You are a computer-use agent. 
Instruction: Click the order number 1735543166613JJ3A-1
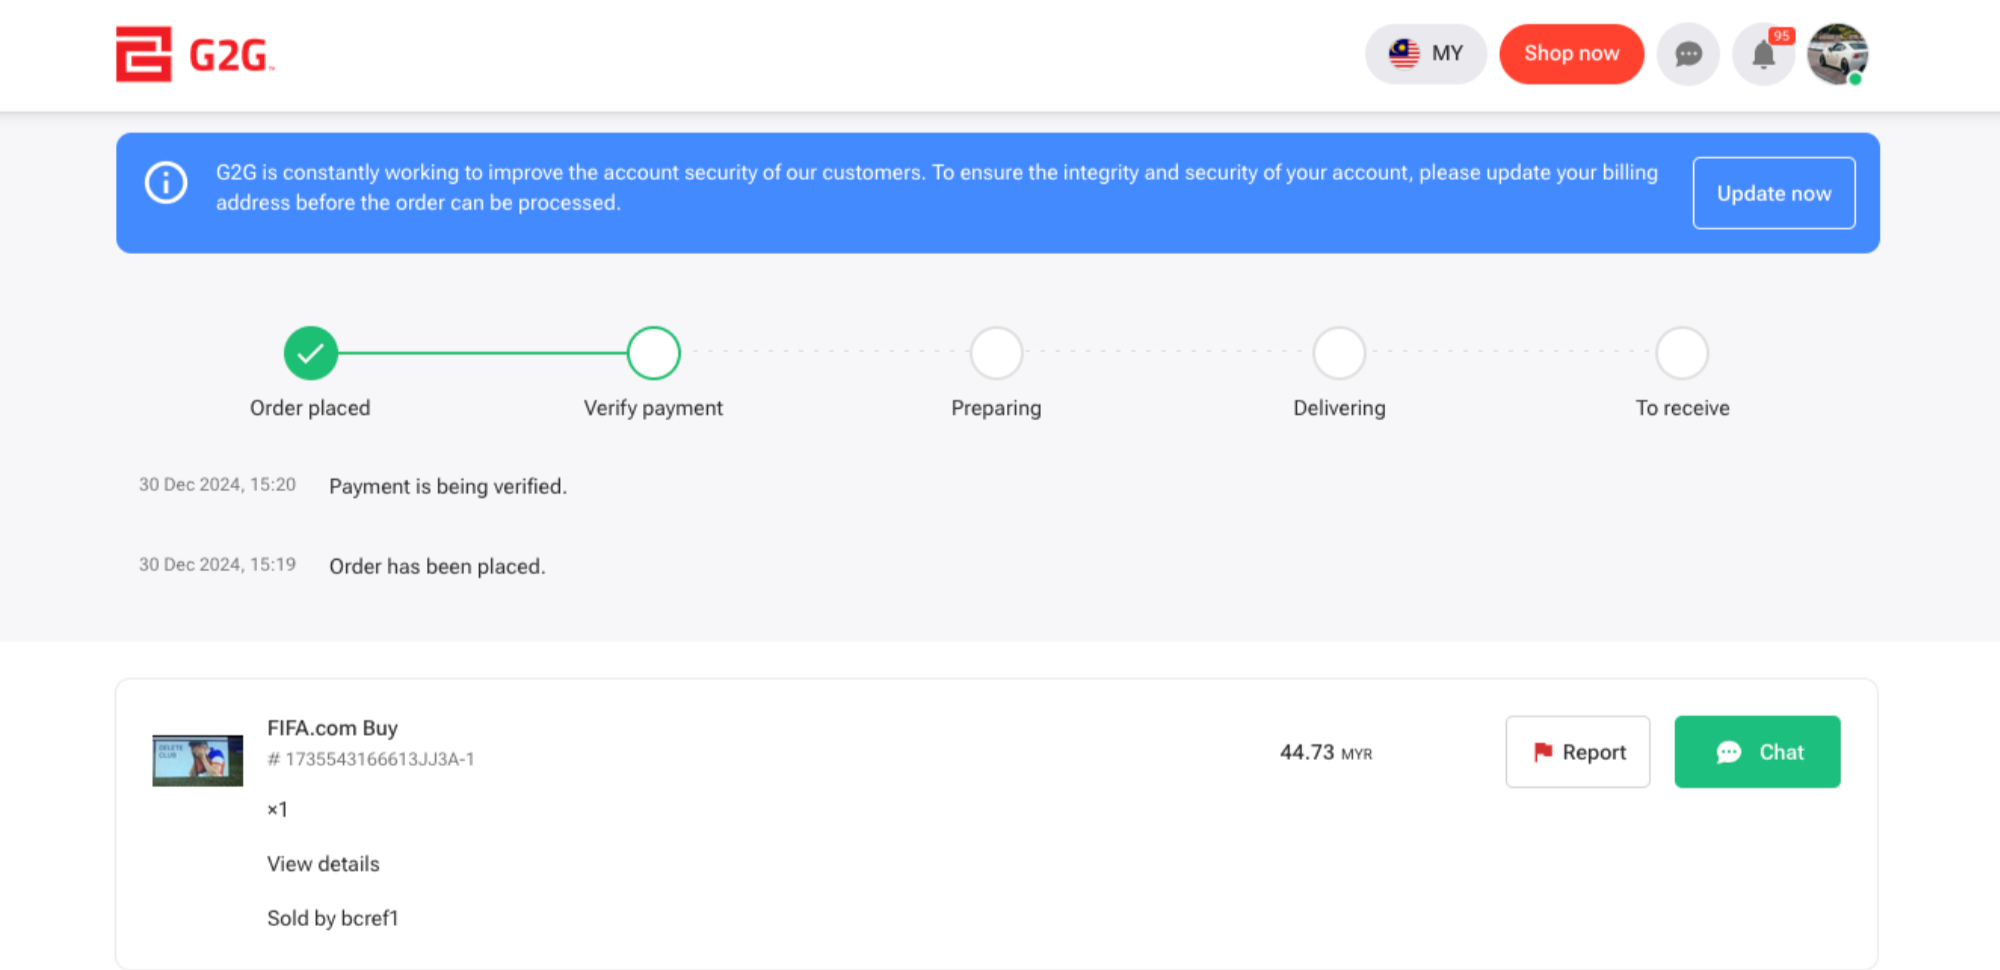point(371,759)
